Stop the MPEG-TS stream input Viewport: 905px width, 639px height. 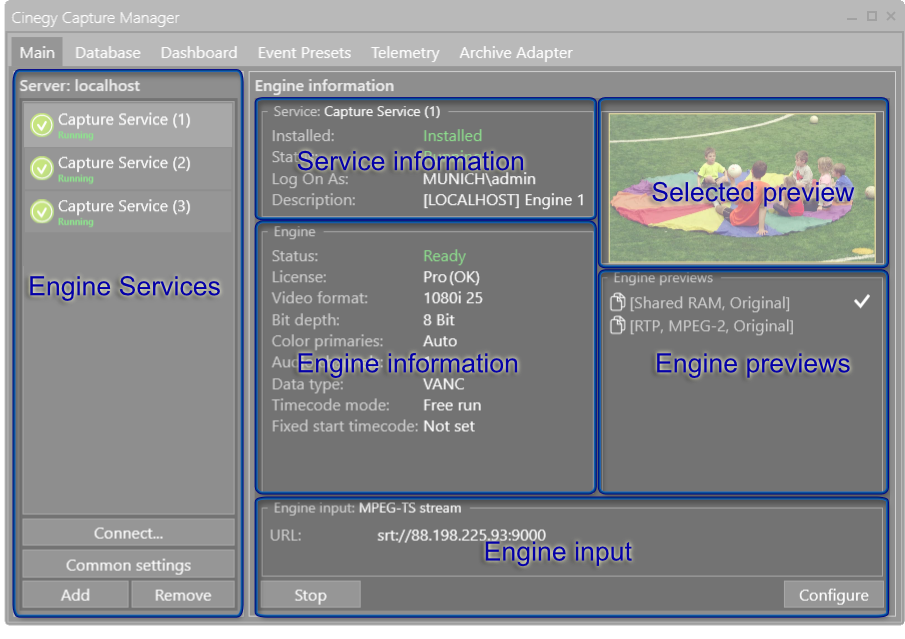click(310, 594)
